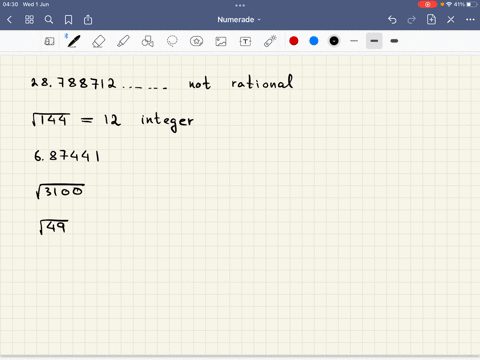The height and width of the screenshot is (360, 480).
Task: Select the Image insert tool
Action: coord(221,41)
